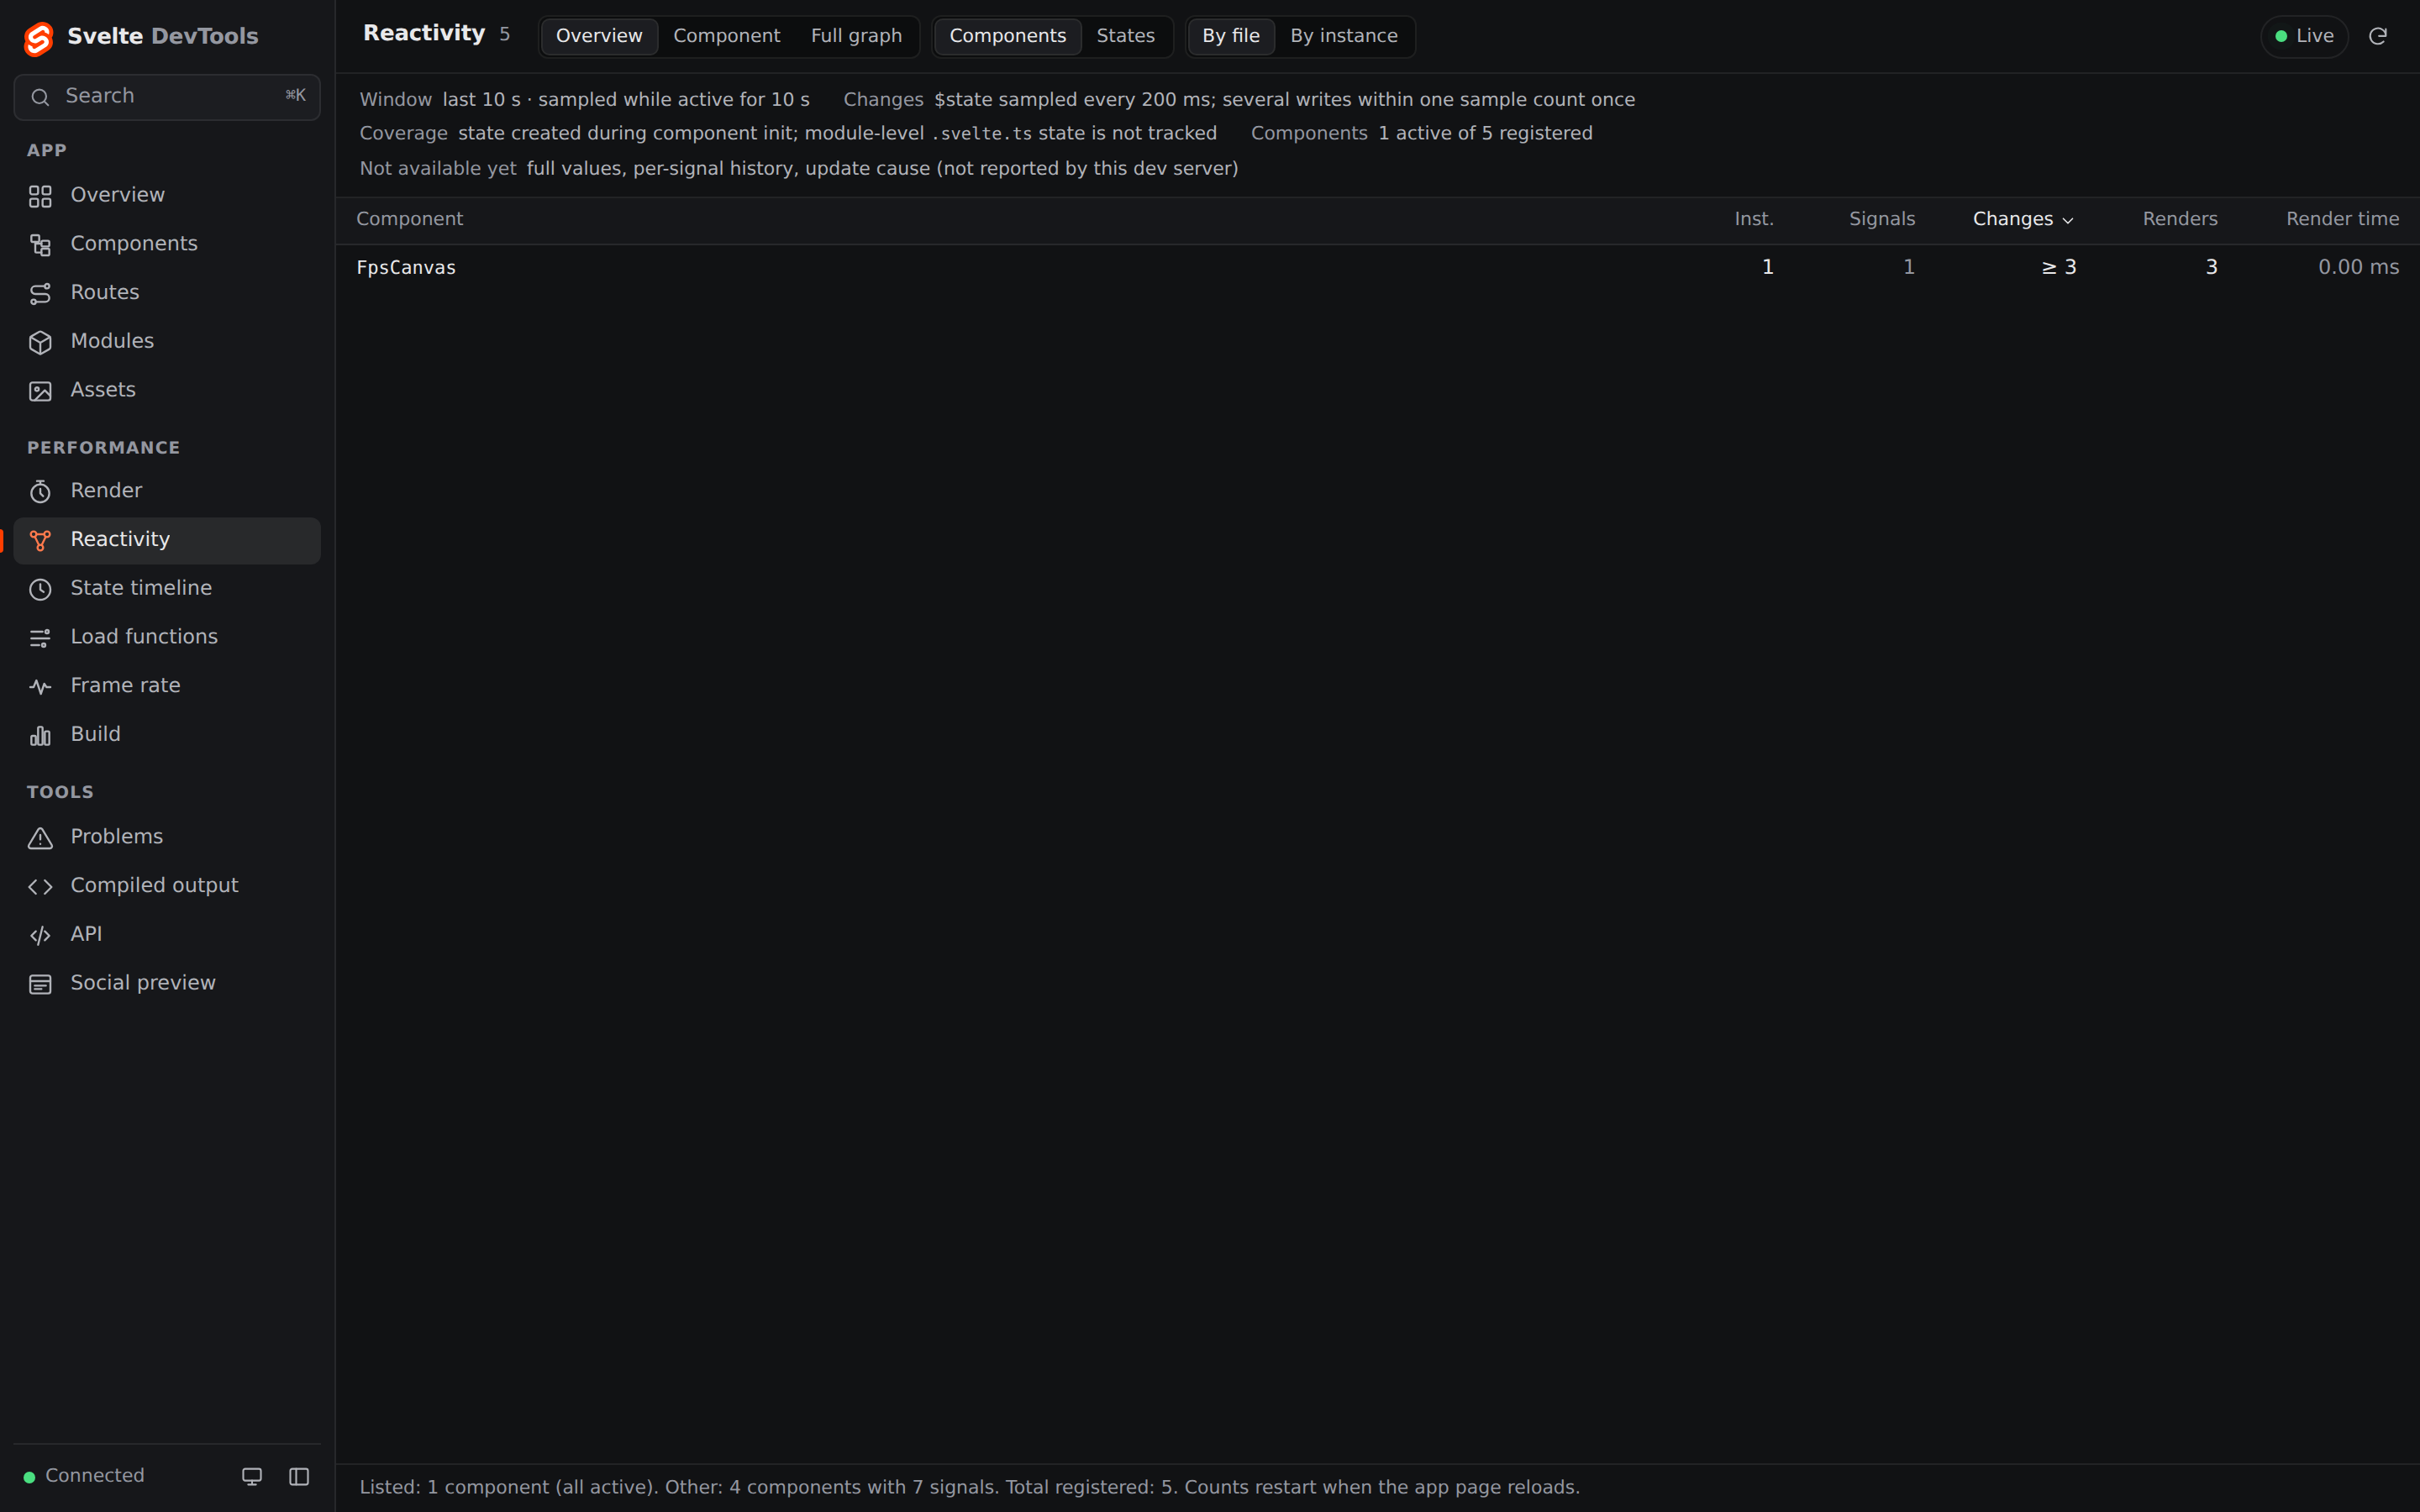This screenshot has height=1512, width=2420.
Task: Open the Overview grid icon in sidebar
Action: (40, 196)
